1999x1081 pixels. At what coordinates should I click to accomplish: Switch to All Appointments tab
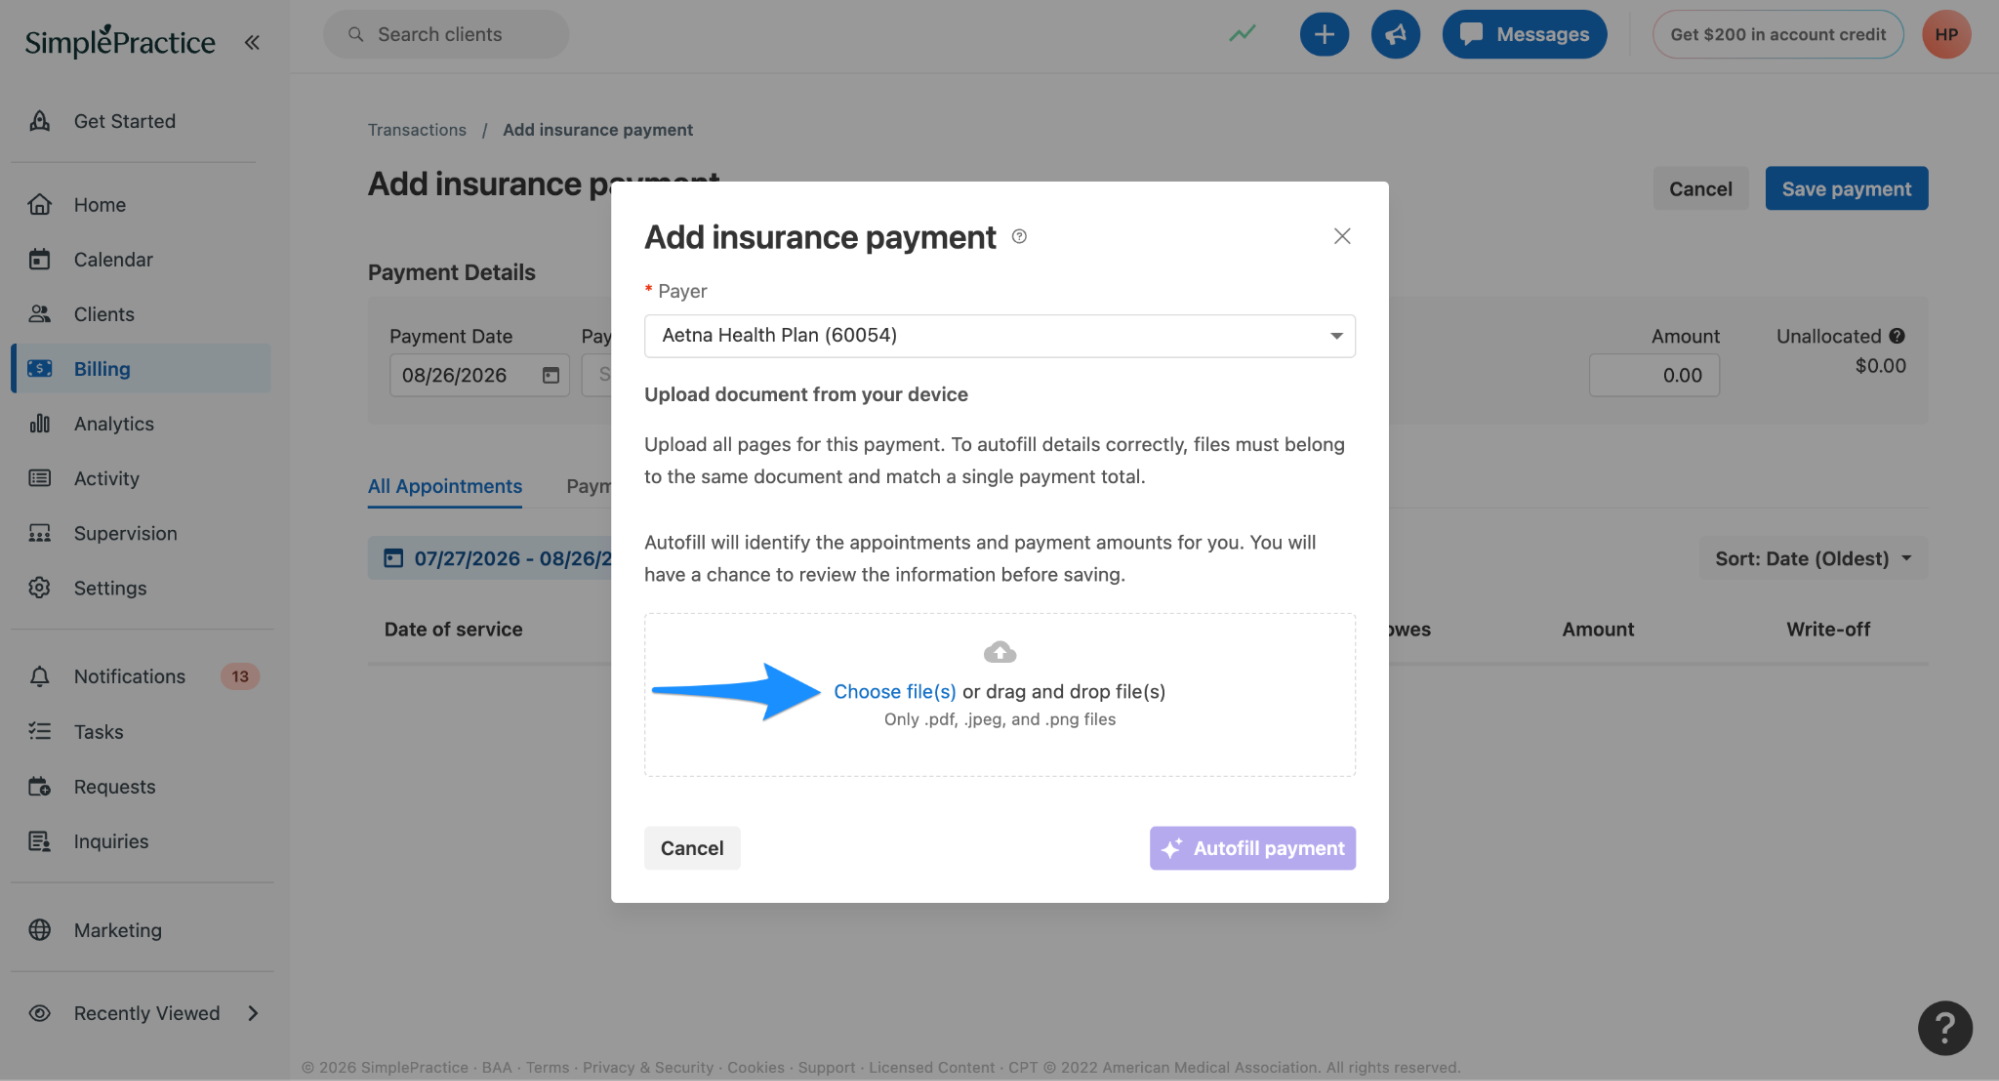point(445,487)
